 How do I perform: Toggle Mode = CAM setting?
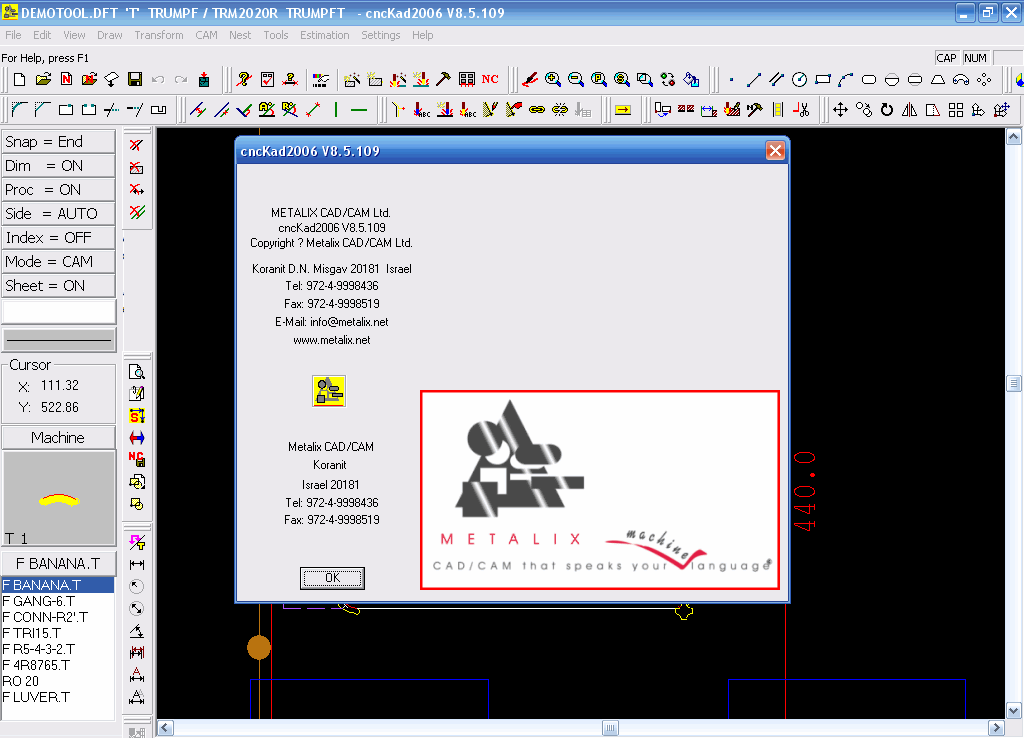(x=58, y=262)
